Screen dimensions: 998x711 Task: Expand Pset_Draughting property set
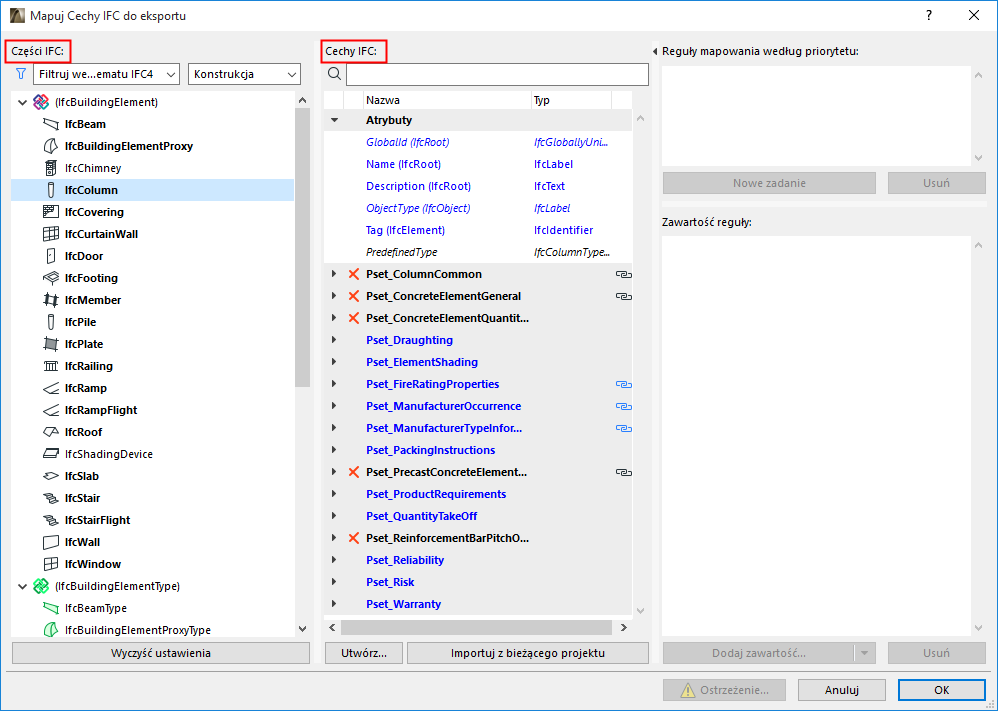(334, 340)
